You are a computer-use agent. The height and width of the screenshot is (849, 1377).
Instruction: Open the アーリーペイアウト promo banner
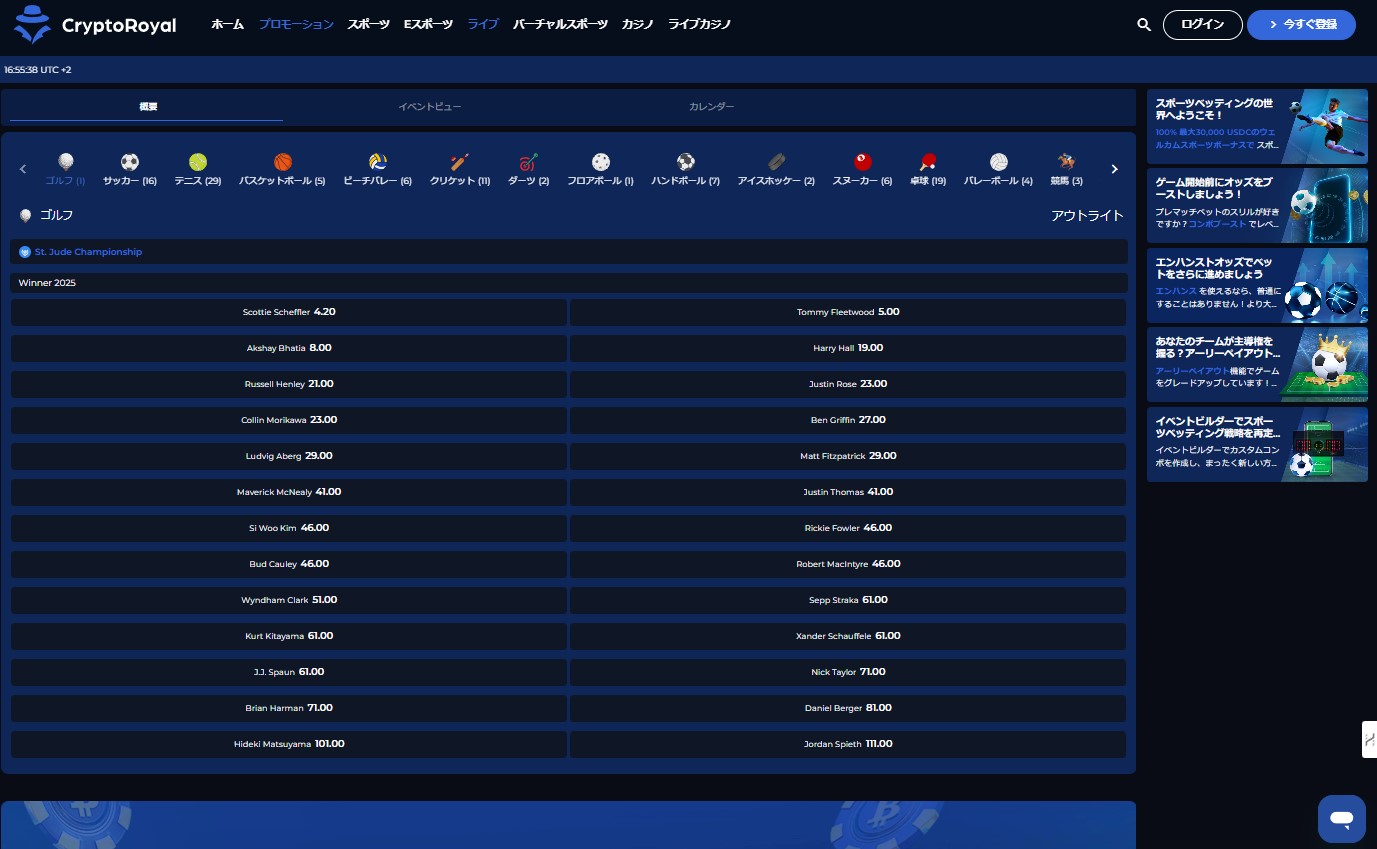pos(1257,365)
